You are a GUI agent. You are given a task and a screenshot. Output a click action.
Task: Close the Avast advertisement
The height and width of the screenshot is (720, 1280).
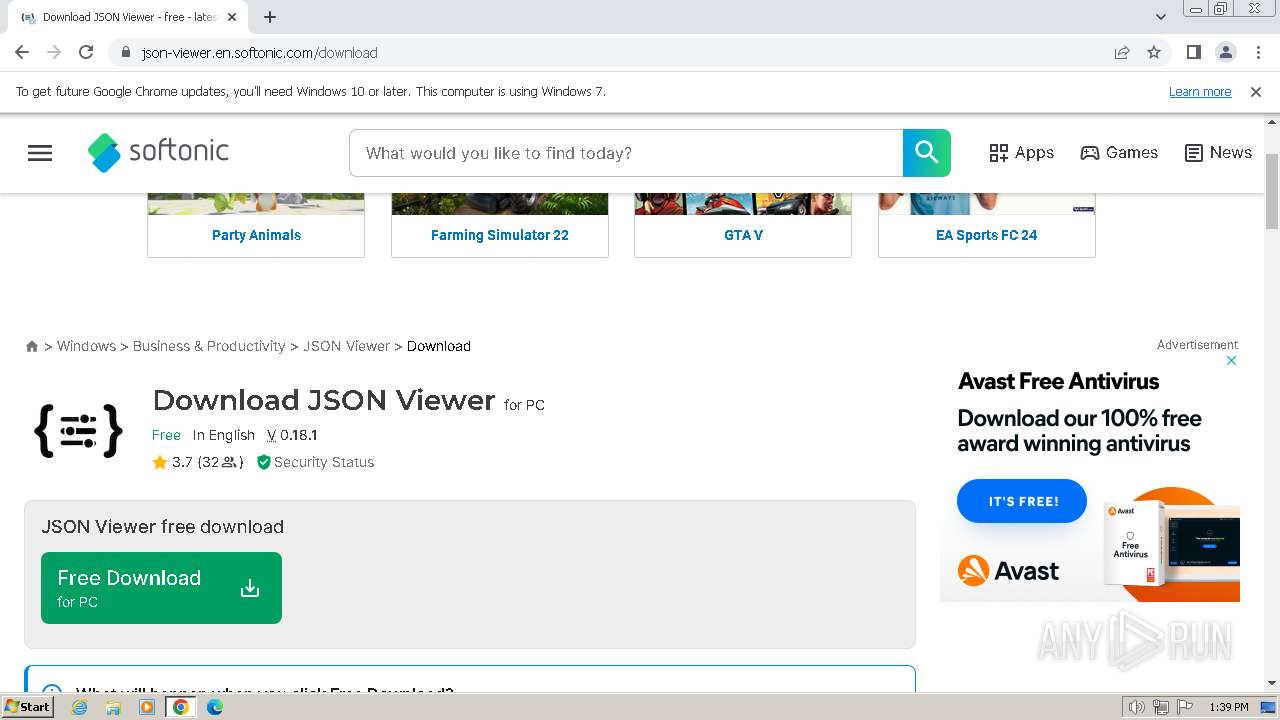point(1232,360)
